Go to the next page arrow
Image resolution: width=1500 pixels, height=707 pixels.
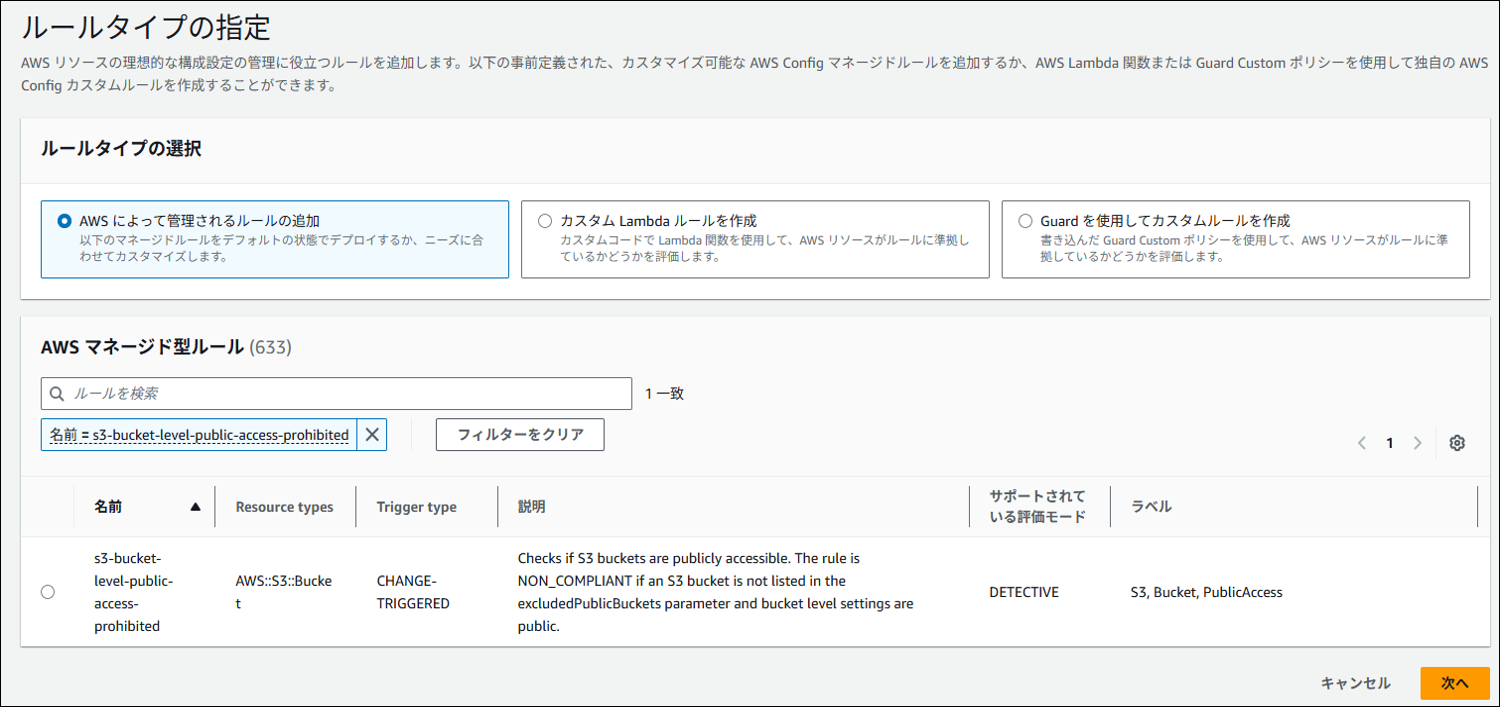1417,443
